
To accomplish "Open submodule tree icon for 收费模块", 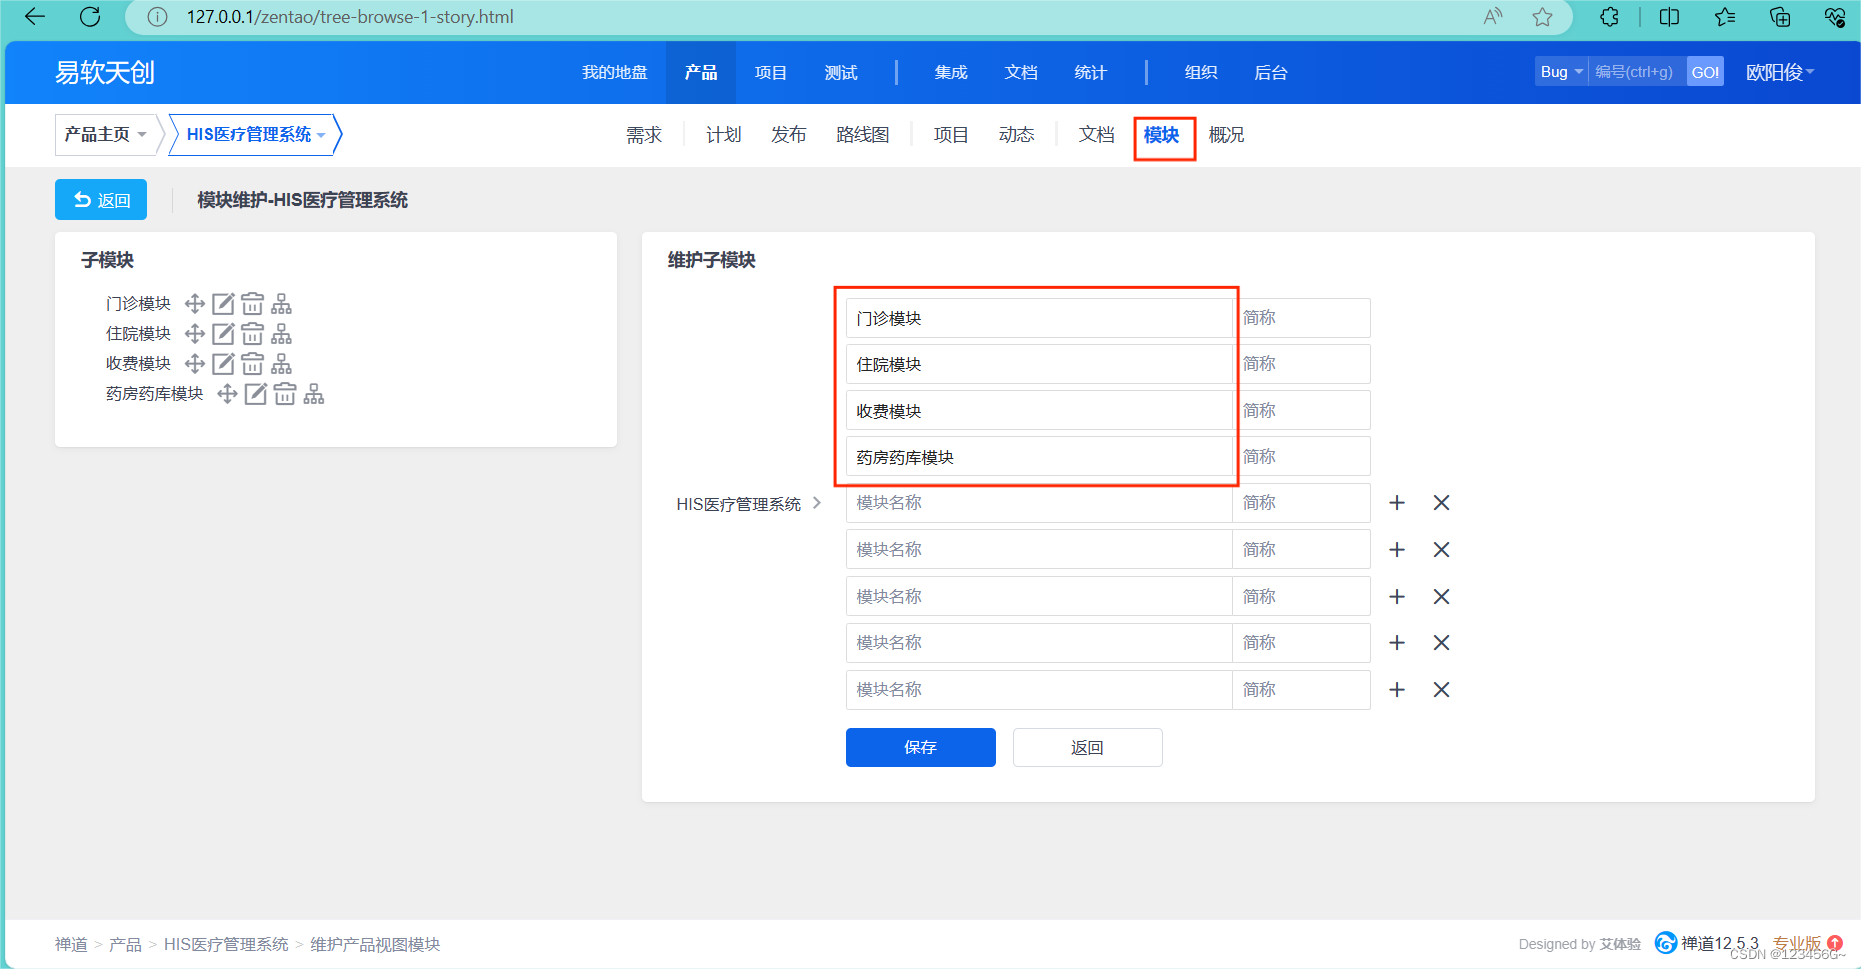I will pos(282,364).
